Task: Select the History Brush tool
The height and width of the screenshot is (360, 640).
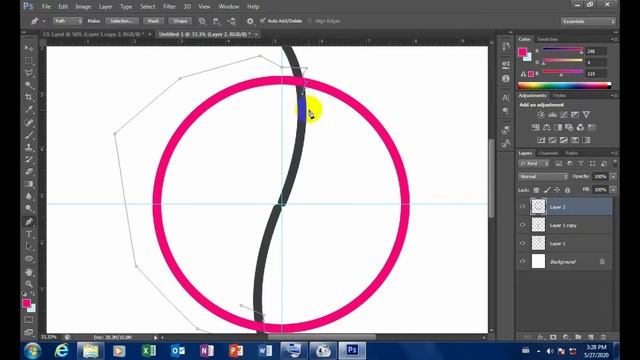Action: (x=29, y=159)
